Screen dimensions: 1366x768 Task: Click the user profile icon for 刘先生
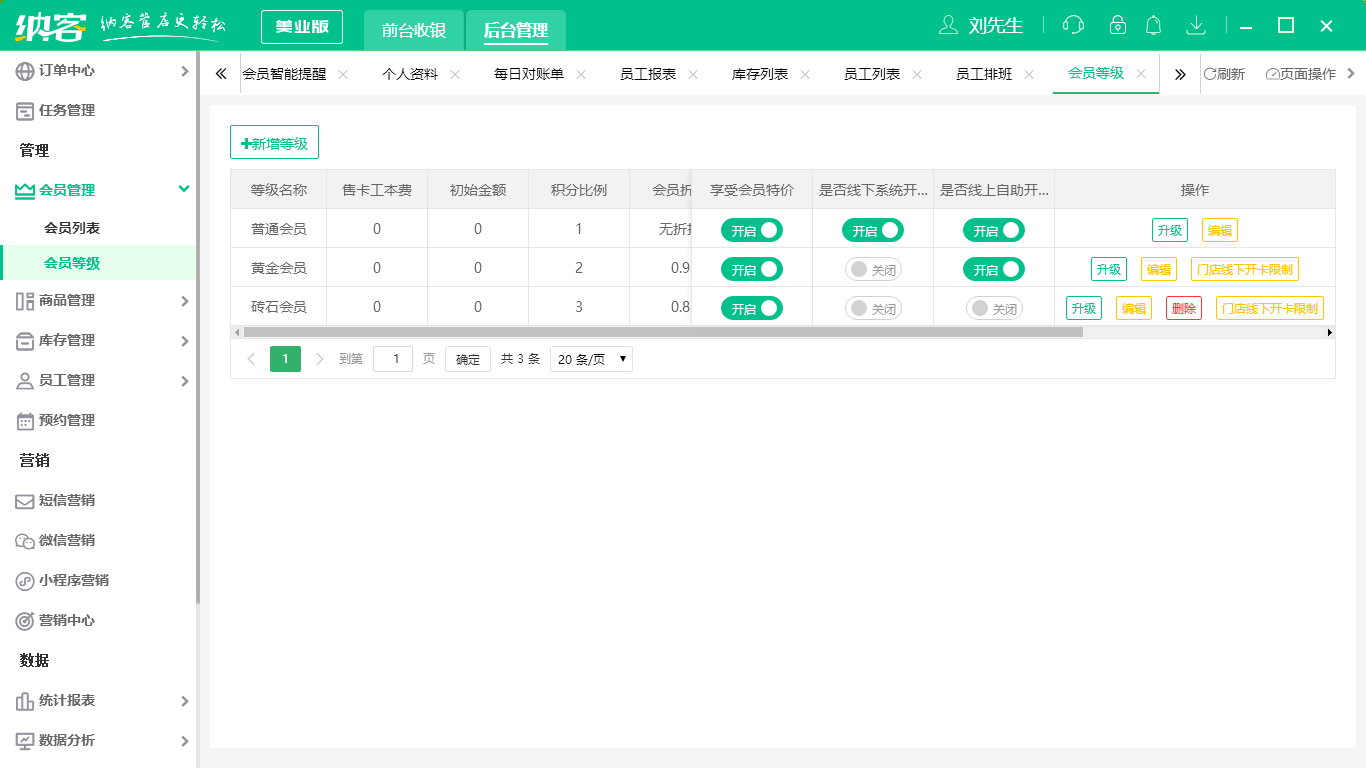click(x=948, y=25)
